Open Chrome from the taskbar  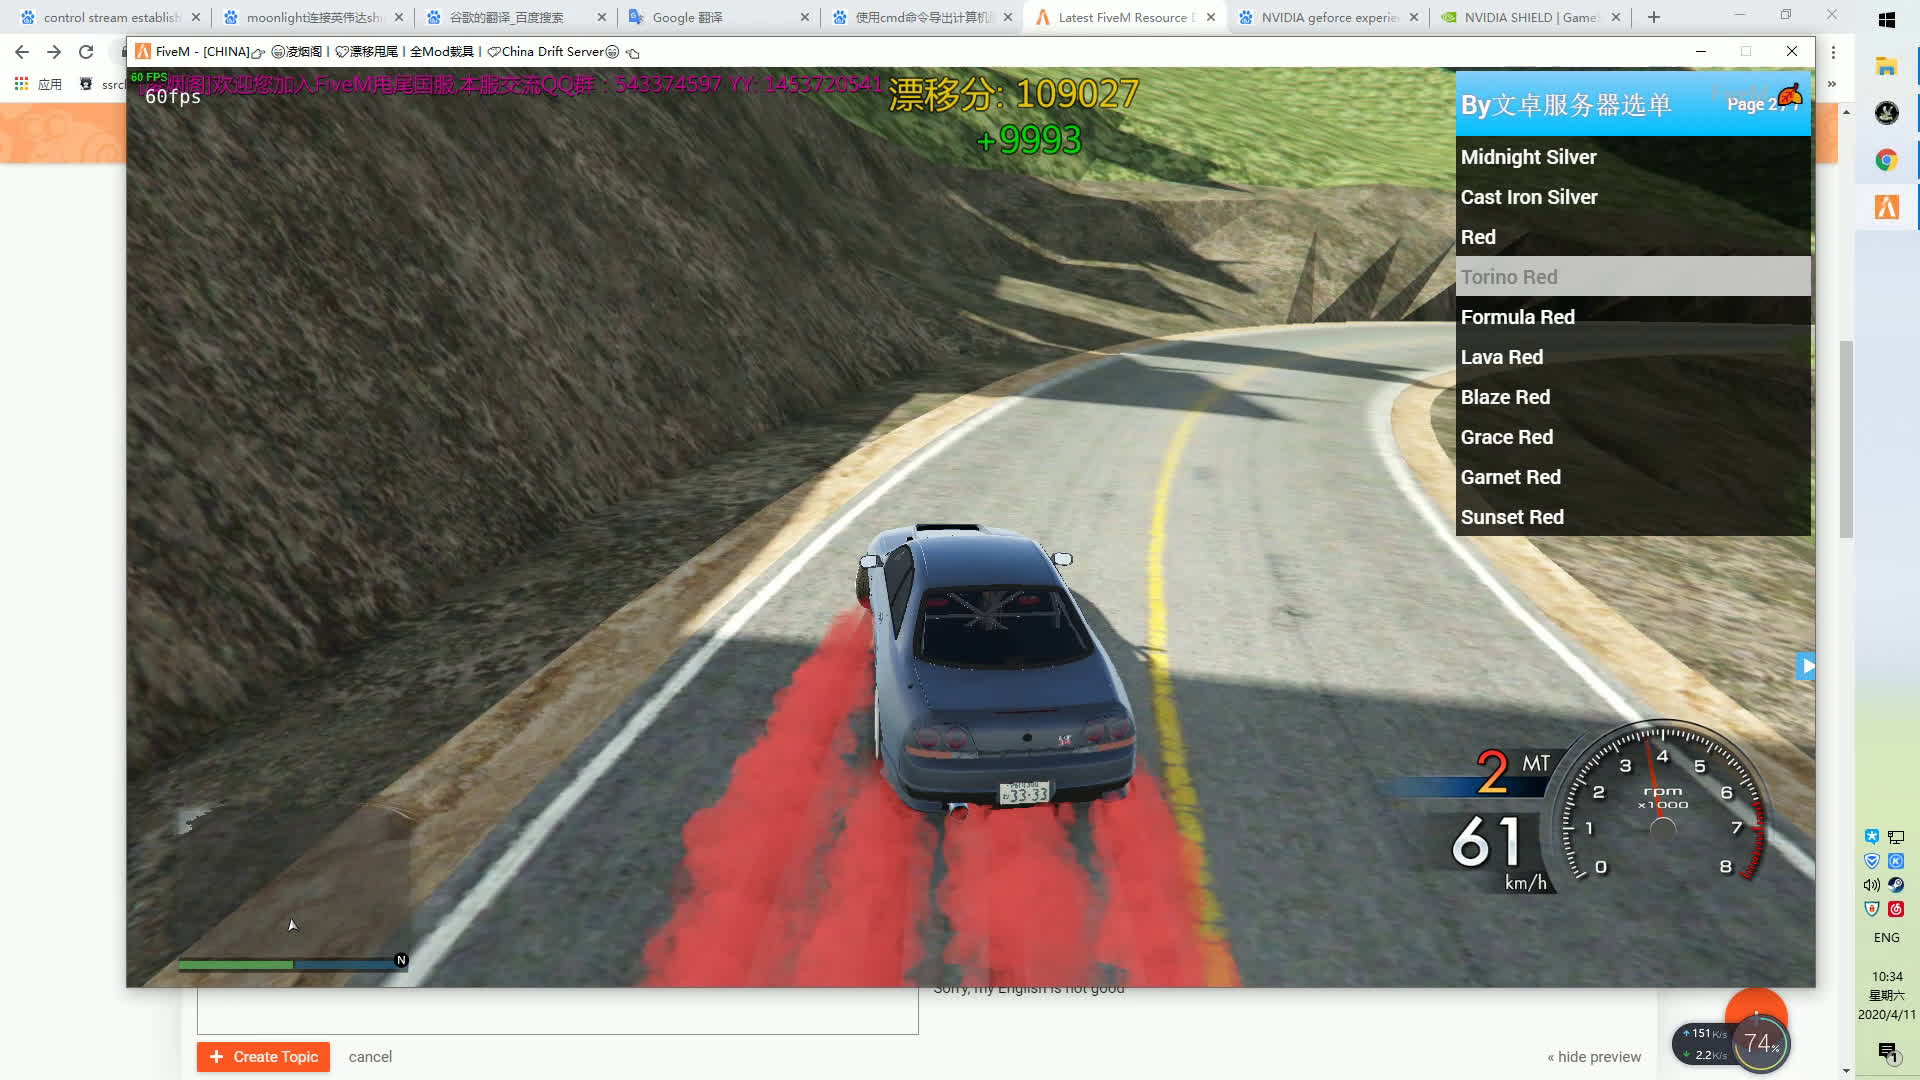(x=1886, y=160)
